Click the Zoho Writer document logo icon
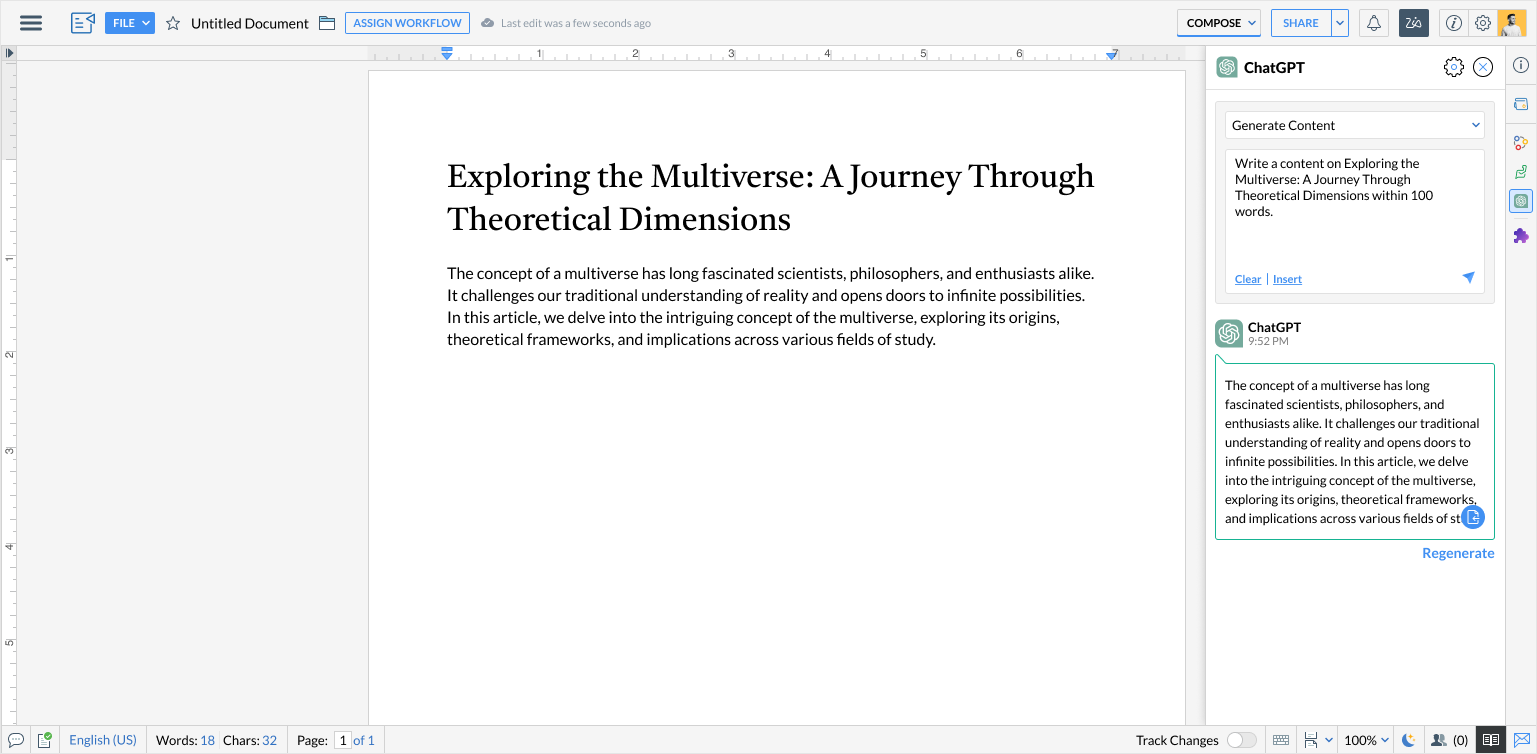Image resolution: width=1537 pixels, height=754 pixels. [x=83, y=23]
